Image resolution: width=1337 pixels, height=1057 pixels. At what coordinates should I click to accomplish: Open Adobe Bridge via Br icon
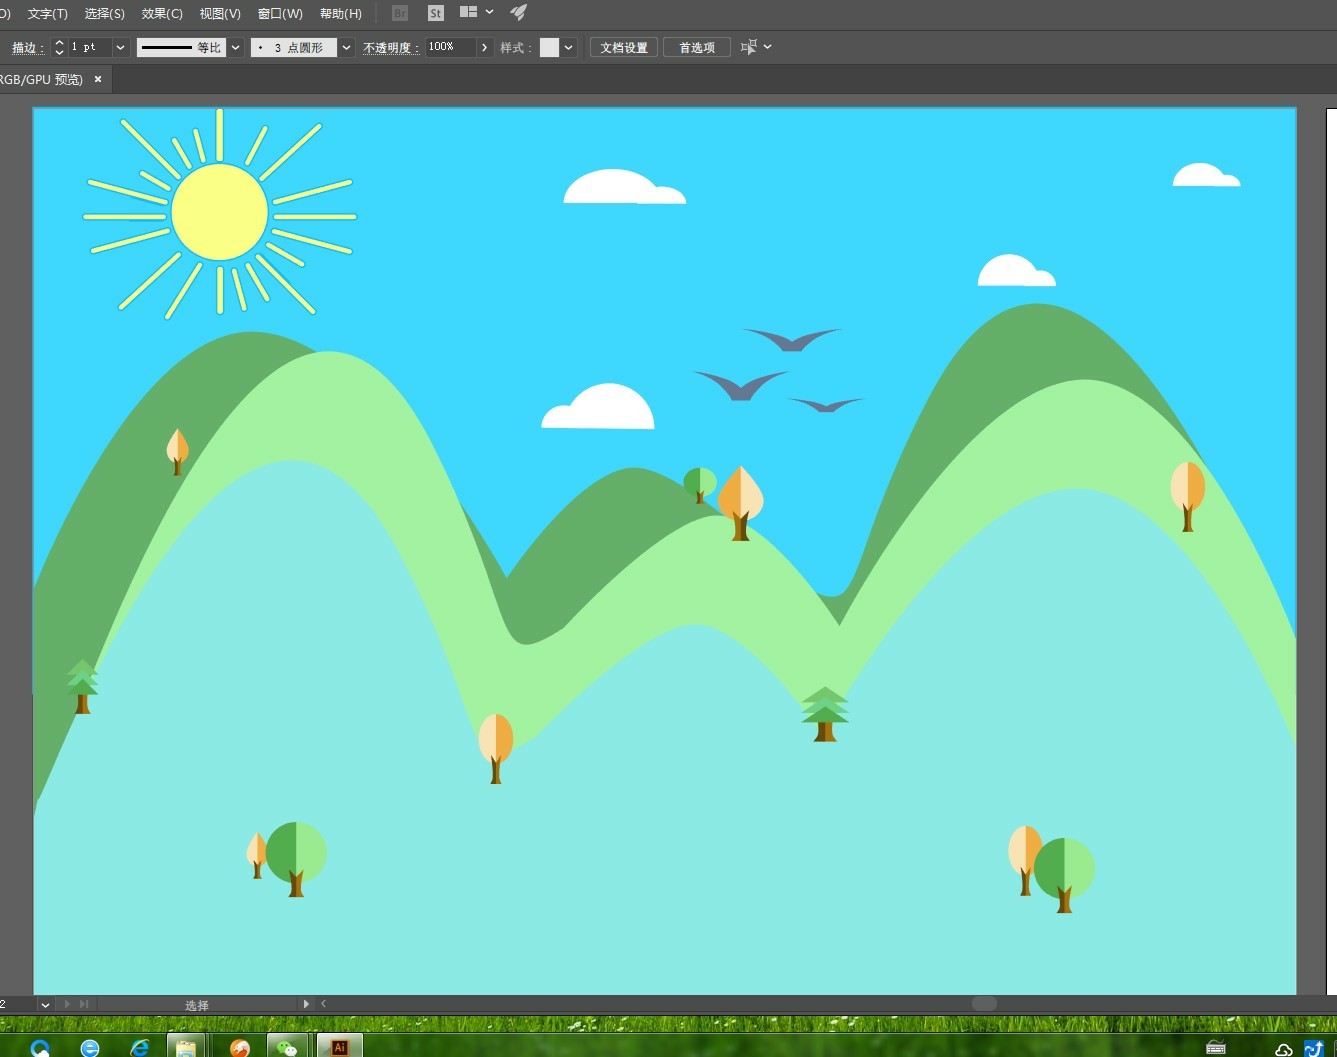tap(400, 13)
